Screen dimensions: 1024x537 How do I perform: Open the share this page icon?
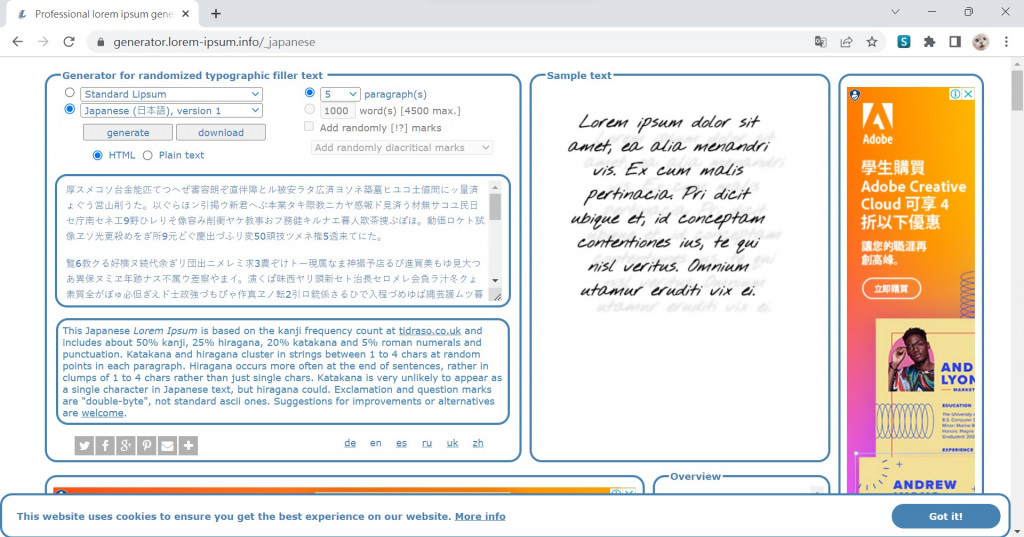[846, 42]
